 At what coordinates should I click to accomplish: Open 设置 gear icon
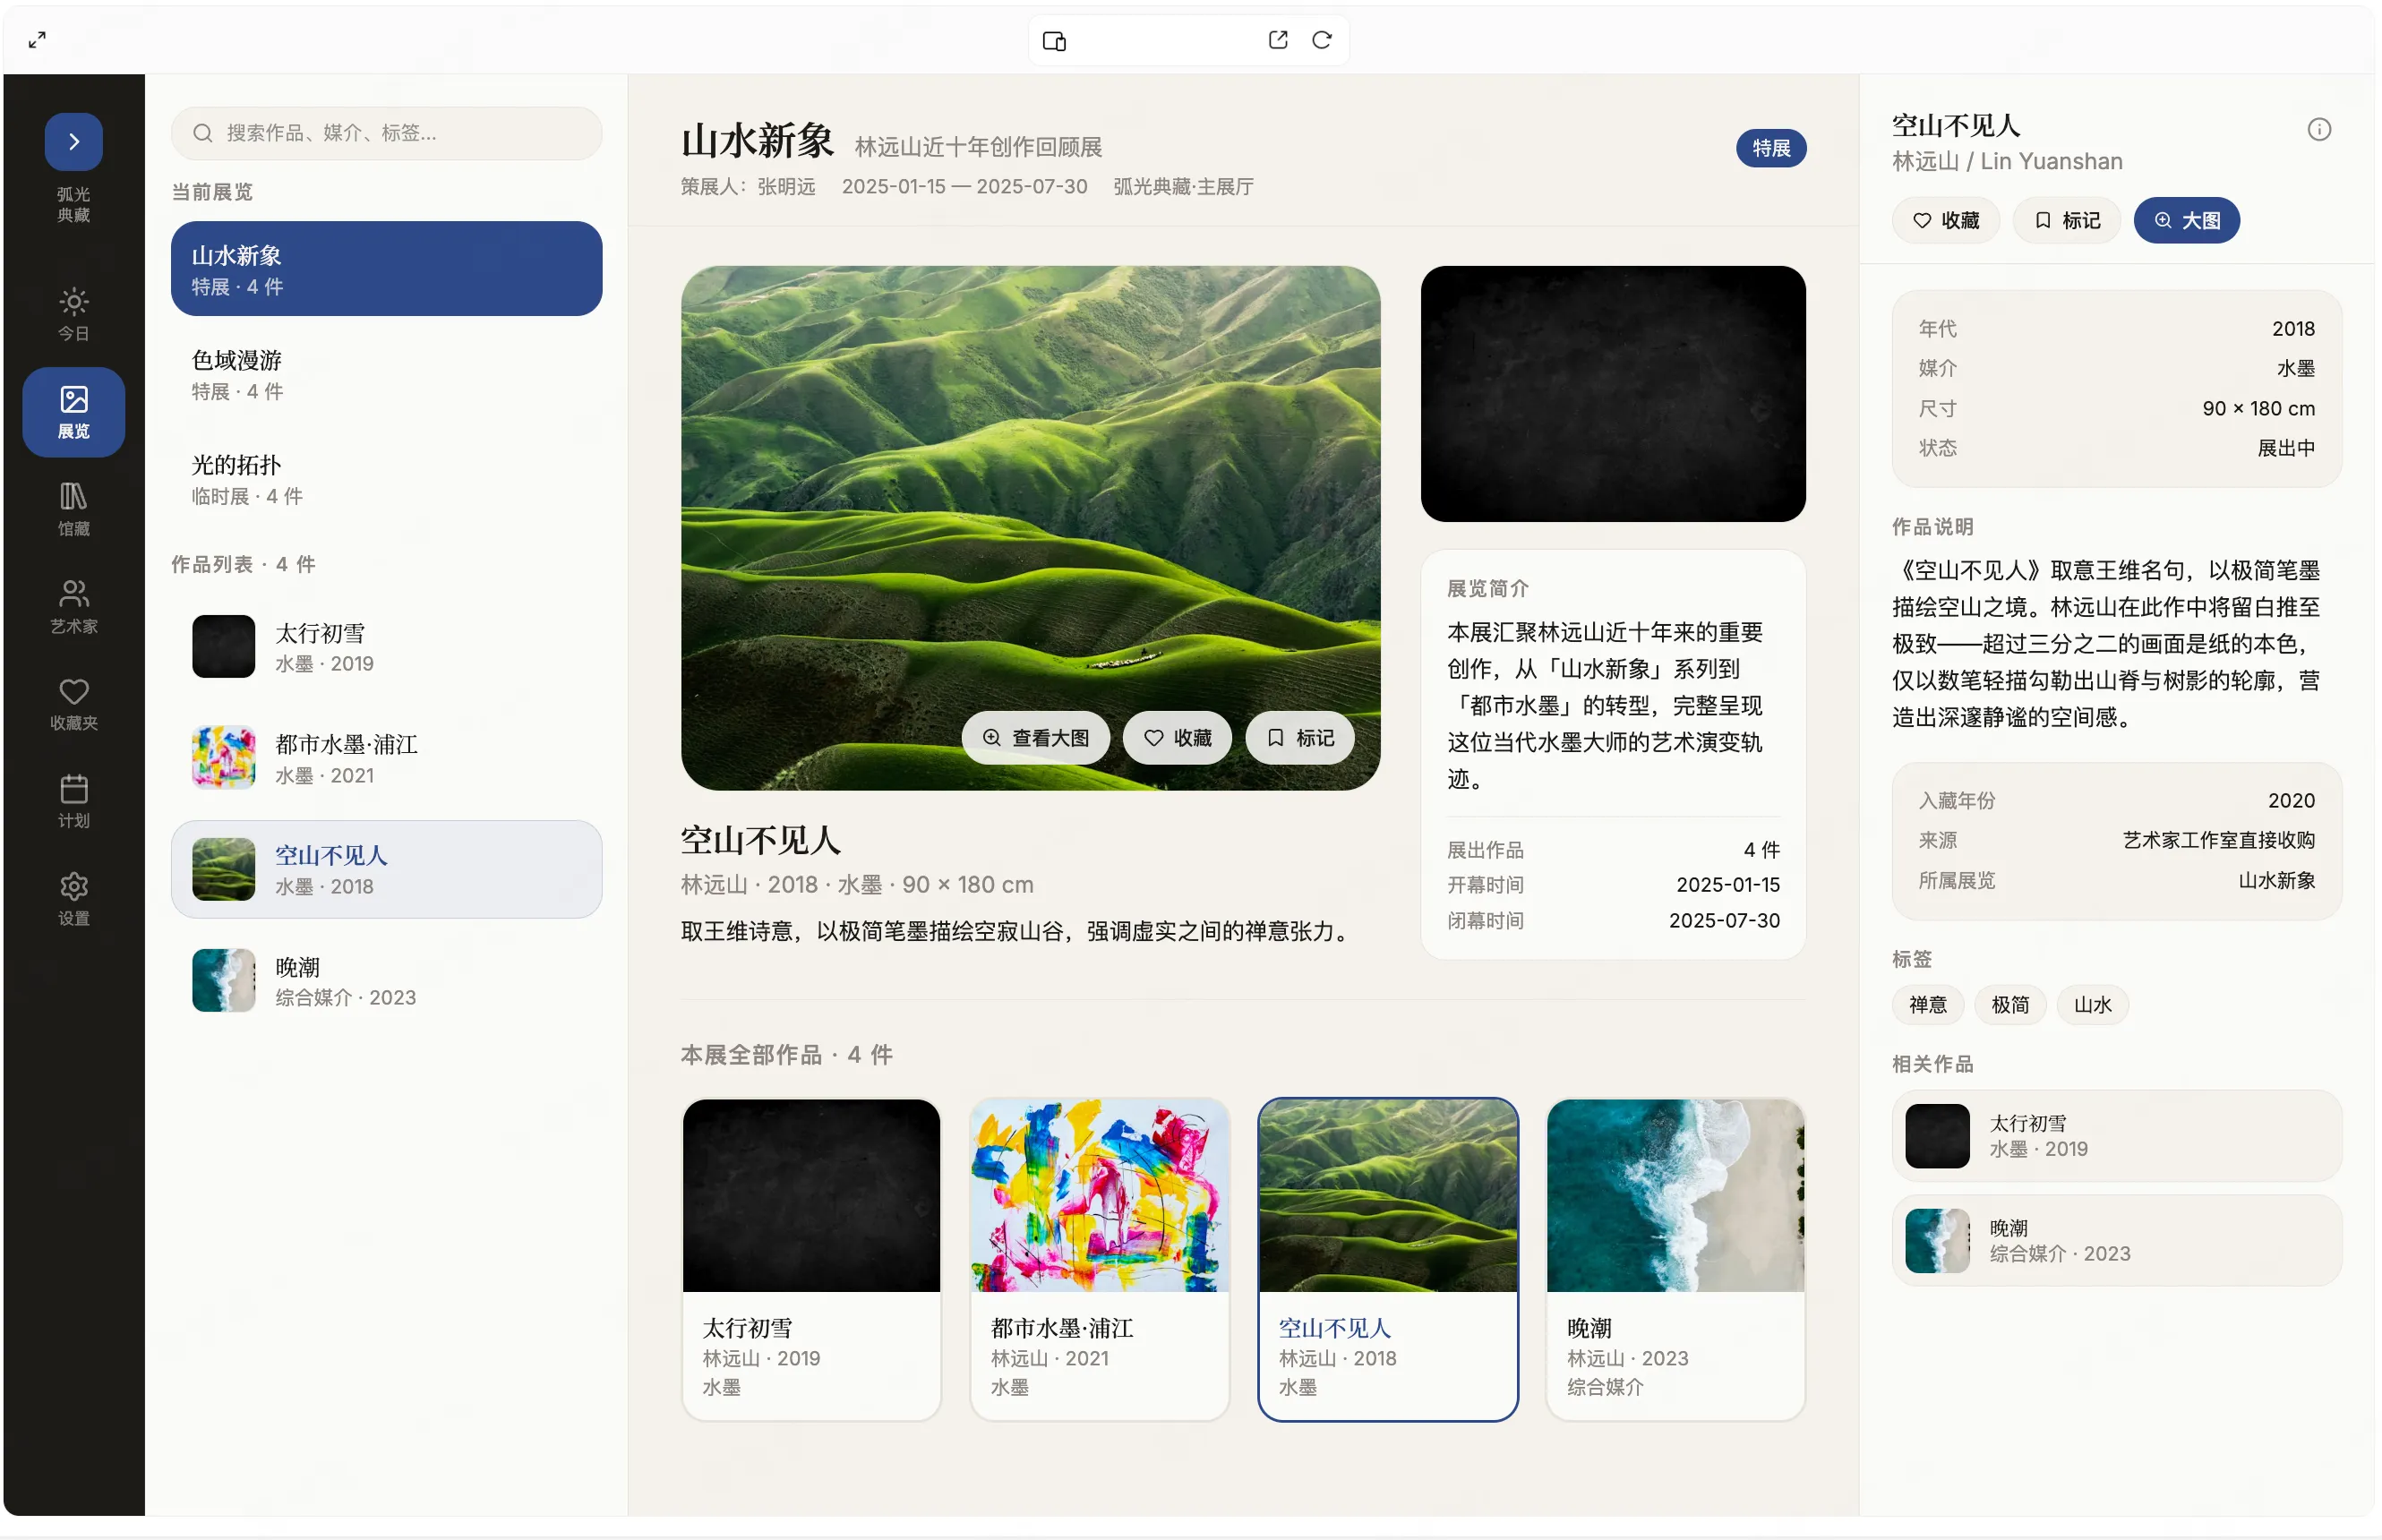click(x=73, y=899)
